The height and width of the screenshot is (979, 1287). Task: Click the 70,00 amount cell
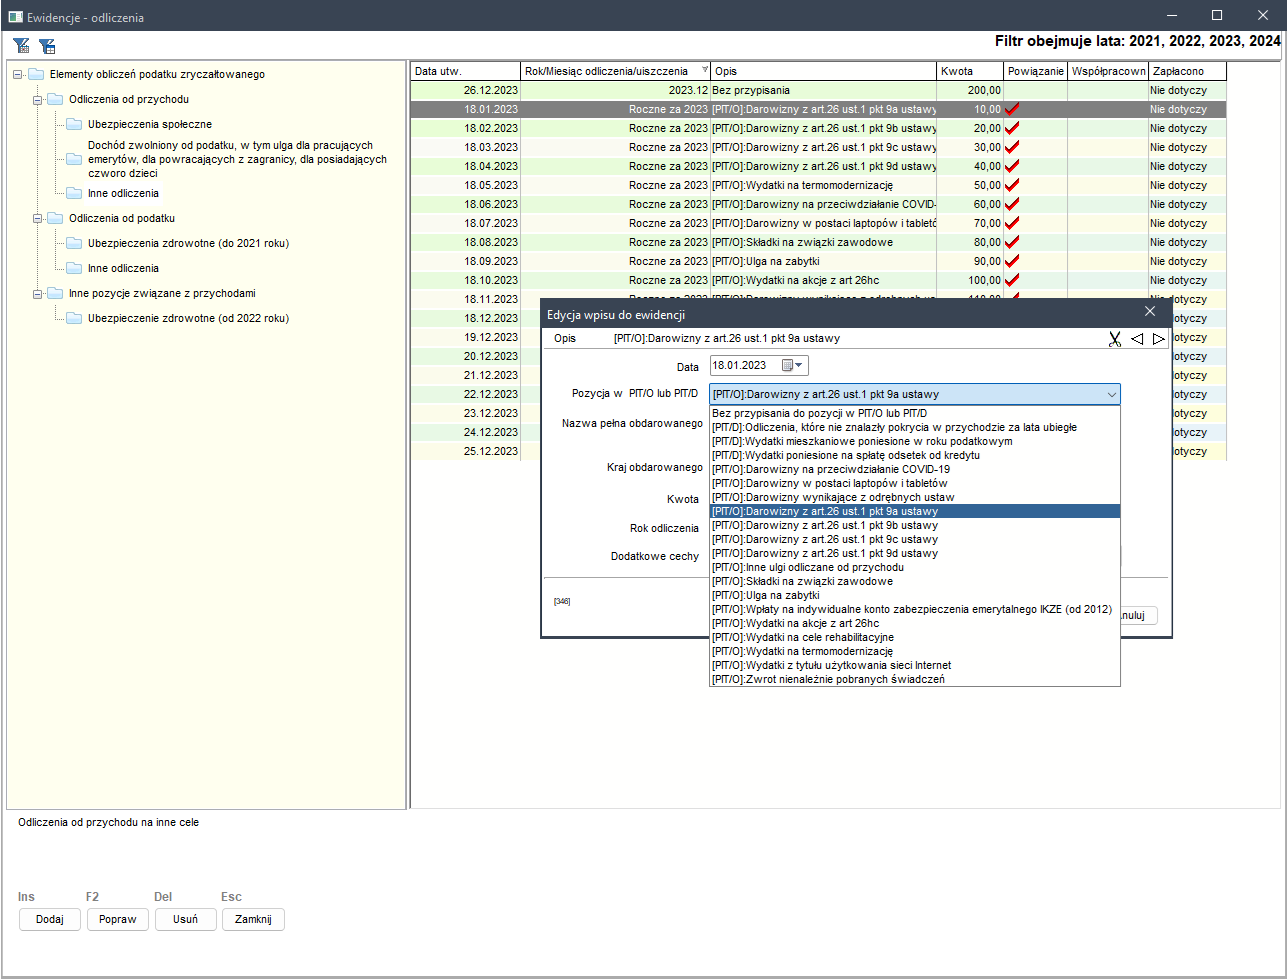970,223
